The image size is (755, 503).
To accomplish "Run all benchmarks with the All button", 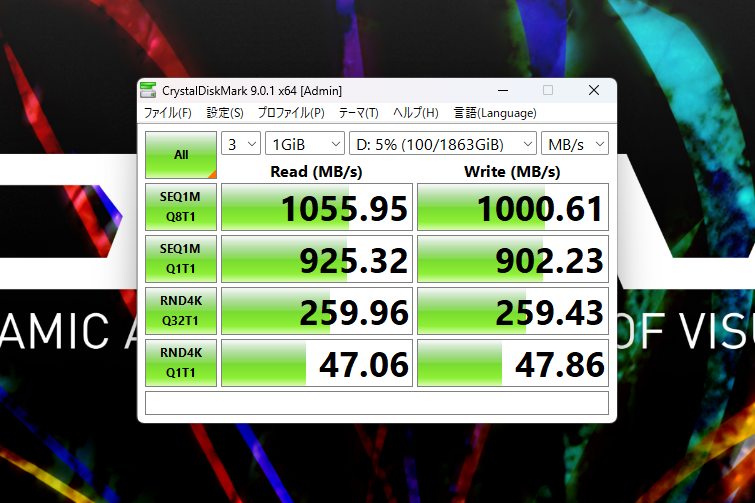I will pyautogui.click(x=181, y=155).
